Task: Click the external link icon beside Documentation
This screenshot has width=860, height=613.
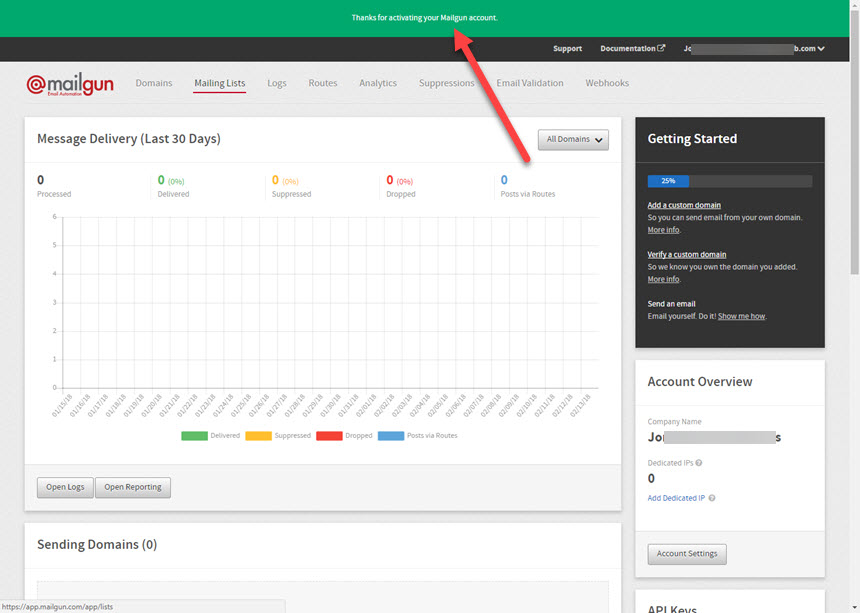Action: 661,48
